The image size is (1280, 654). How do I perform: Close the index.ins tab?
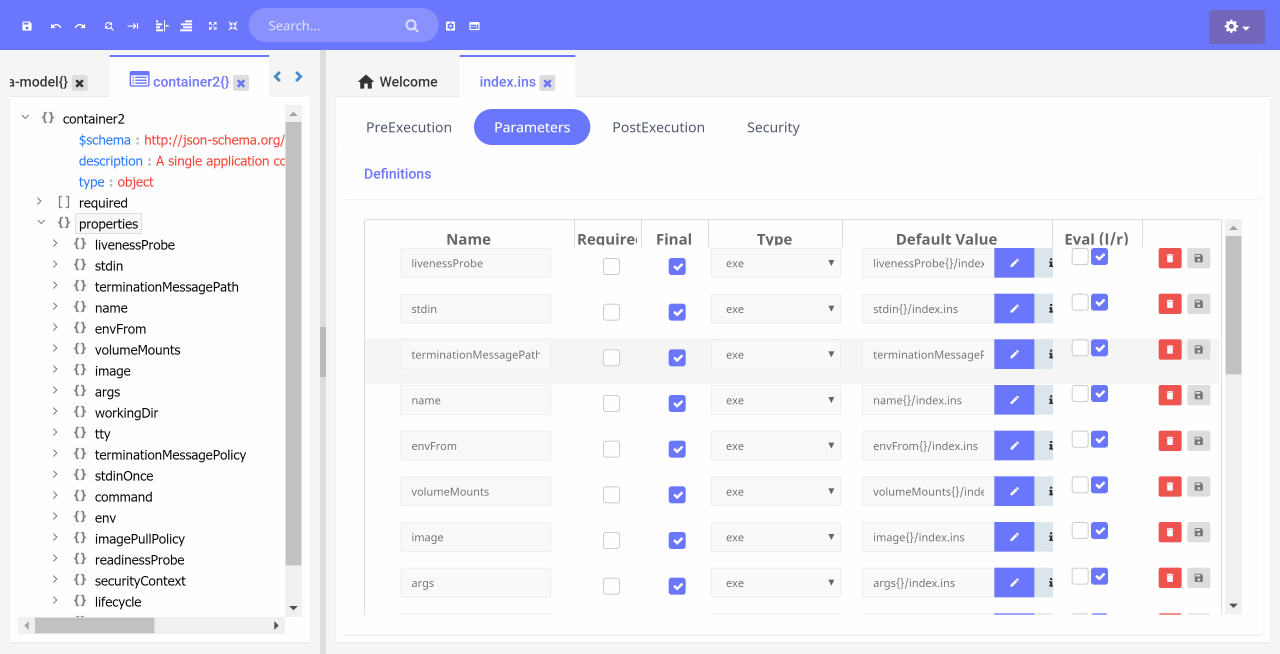(x=548, y=83)
